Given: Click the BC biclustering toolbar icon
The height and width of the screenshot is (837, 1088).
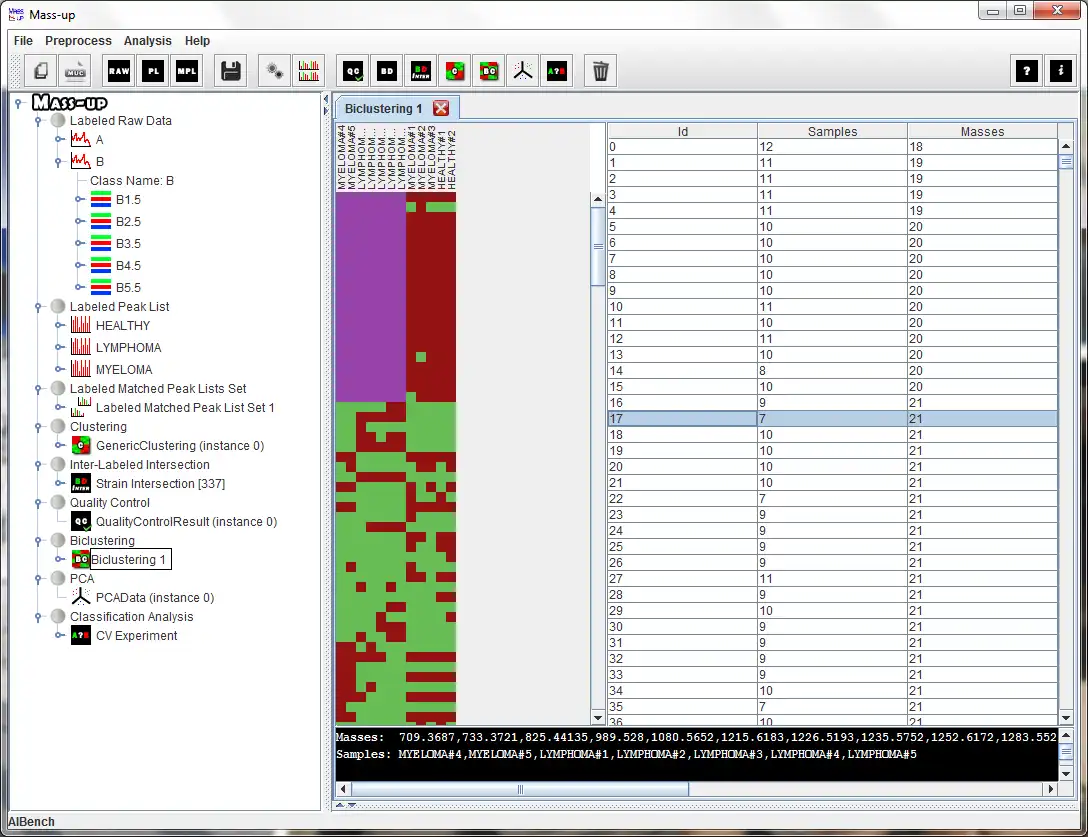Looking at the screenshot, I should pos(489,71).
